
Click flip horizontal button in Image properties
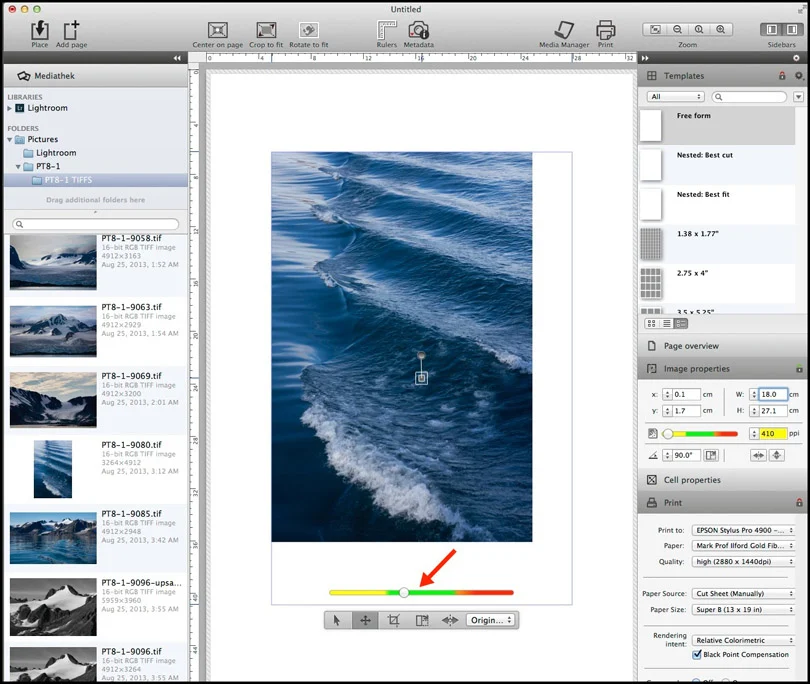[758, 455]
